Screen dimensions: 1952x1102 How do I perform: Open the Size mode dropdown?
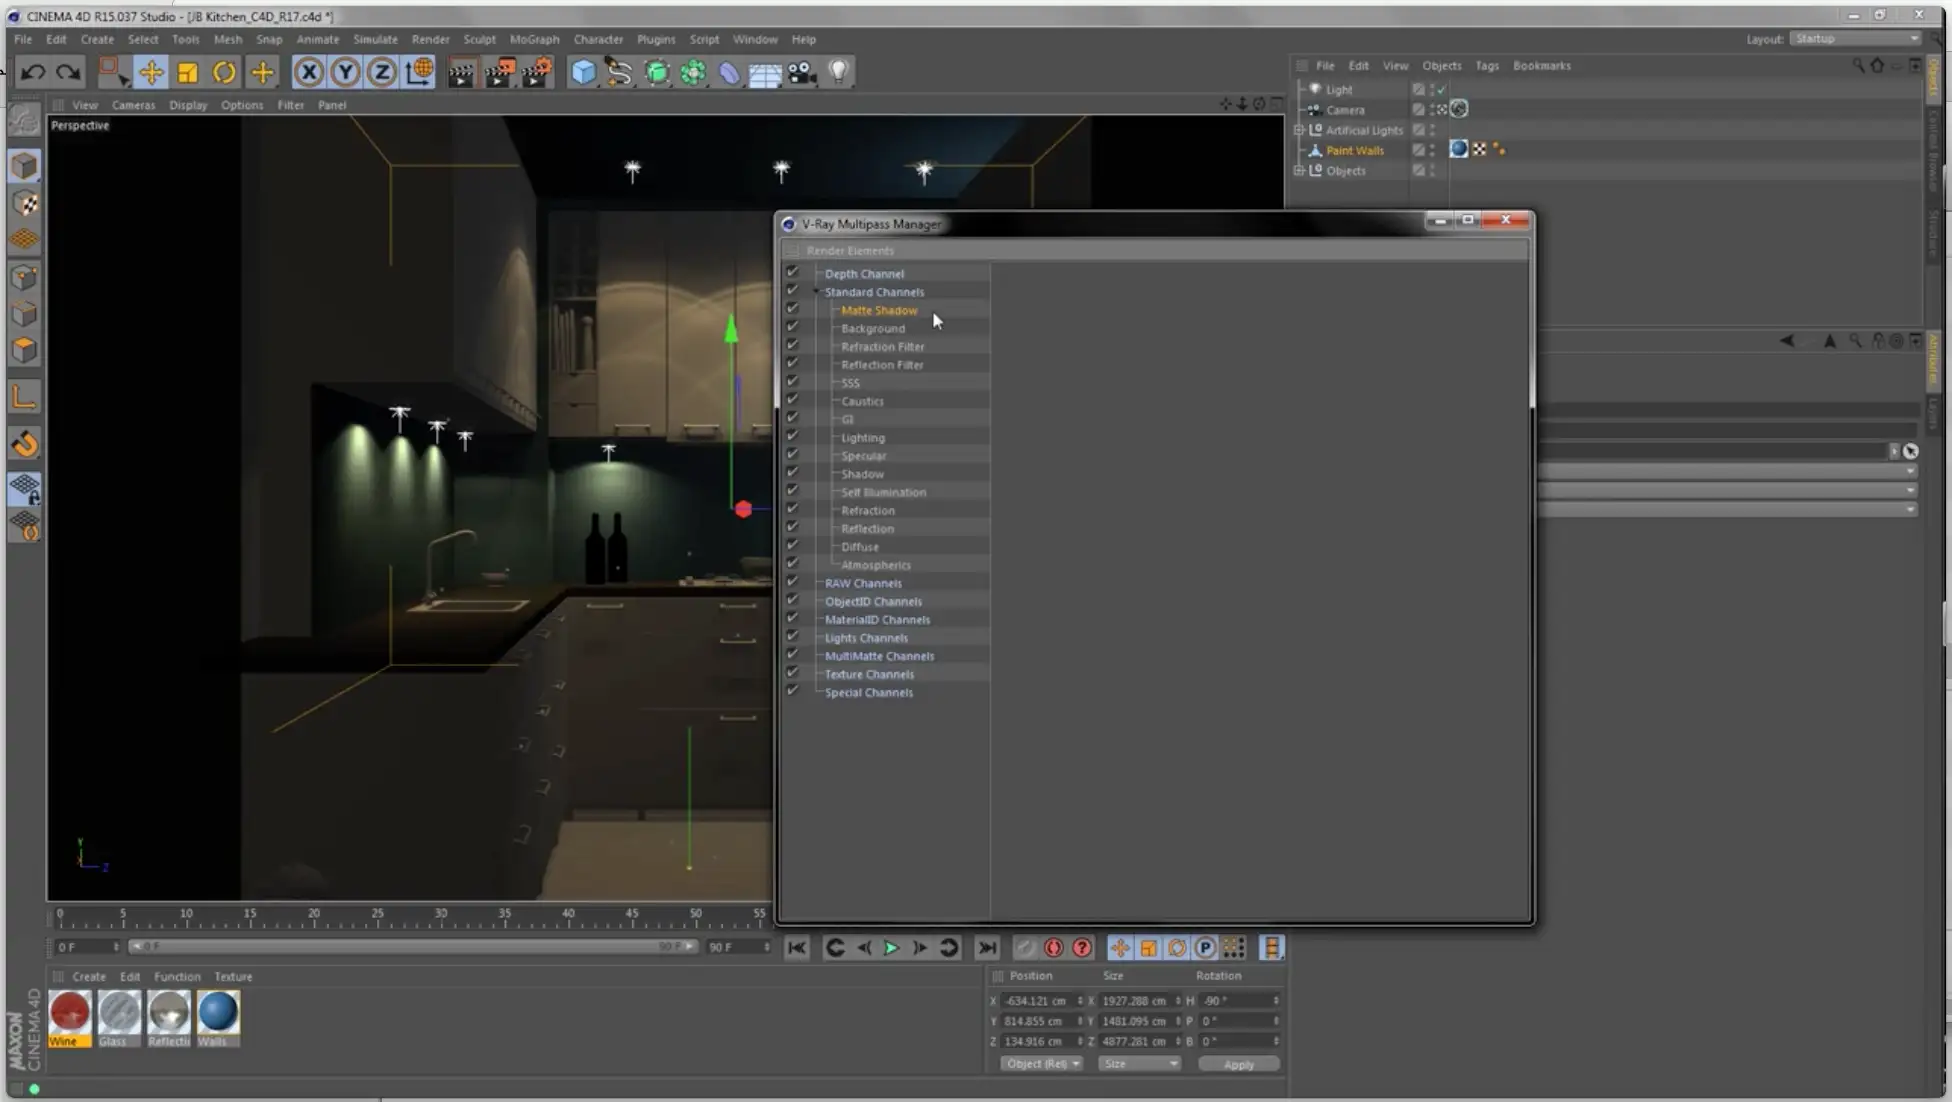[x=1139, y=1064]
